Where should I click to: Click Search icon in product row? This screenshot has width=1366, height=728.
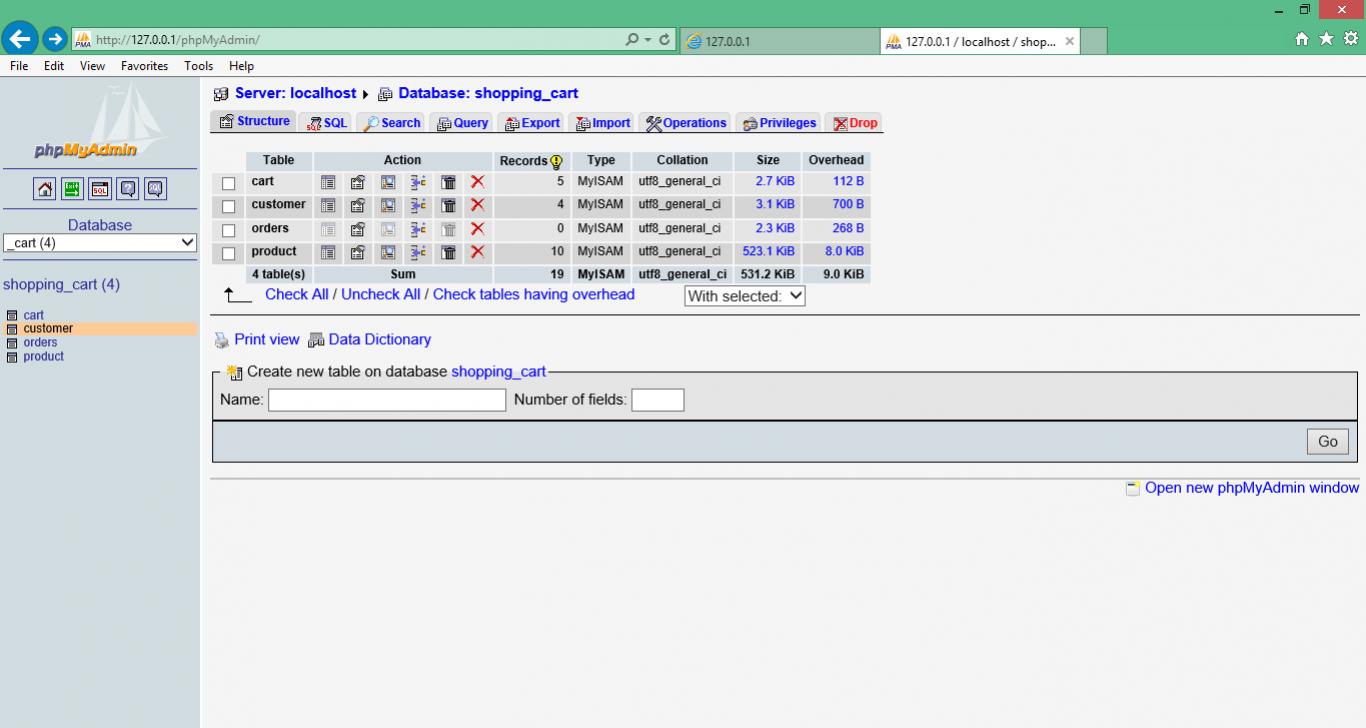click(x=388, y=252)
